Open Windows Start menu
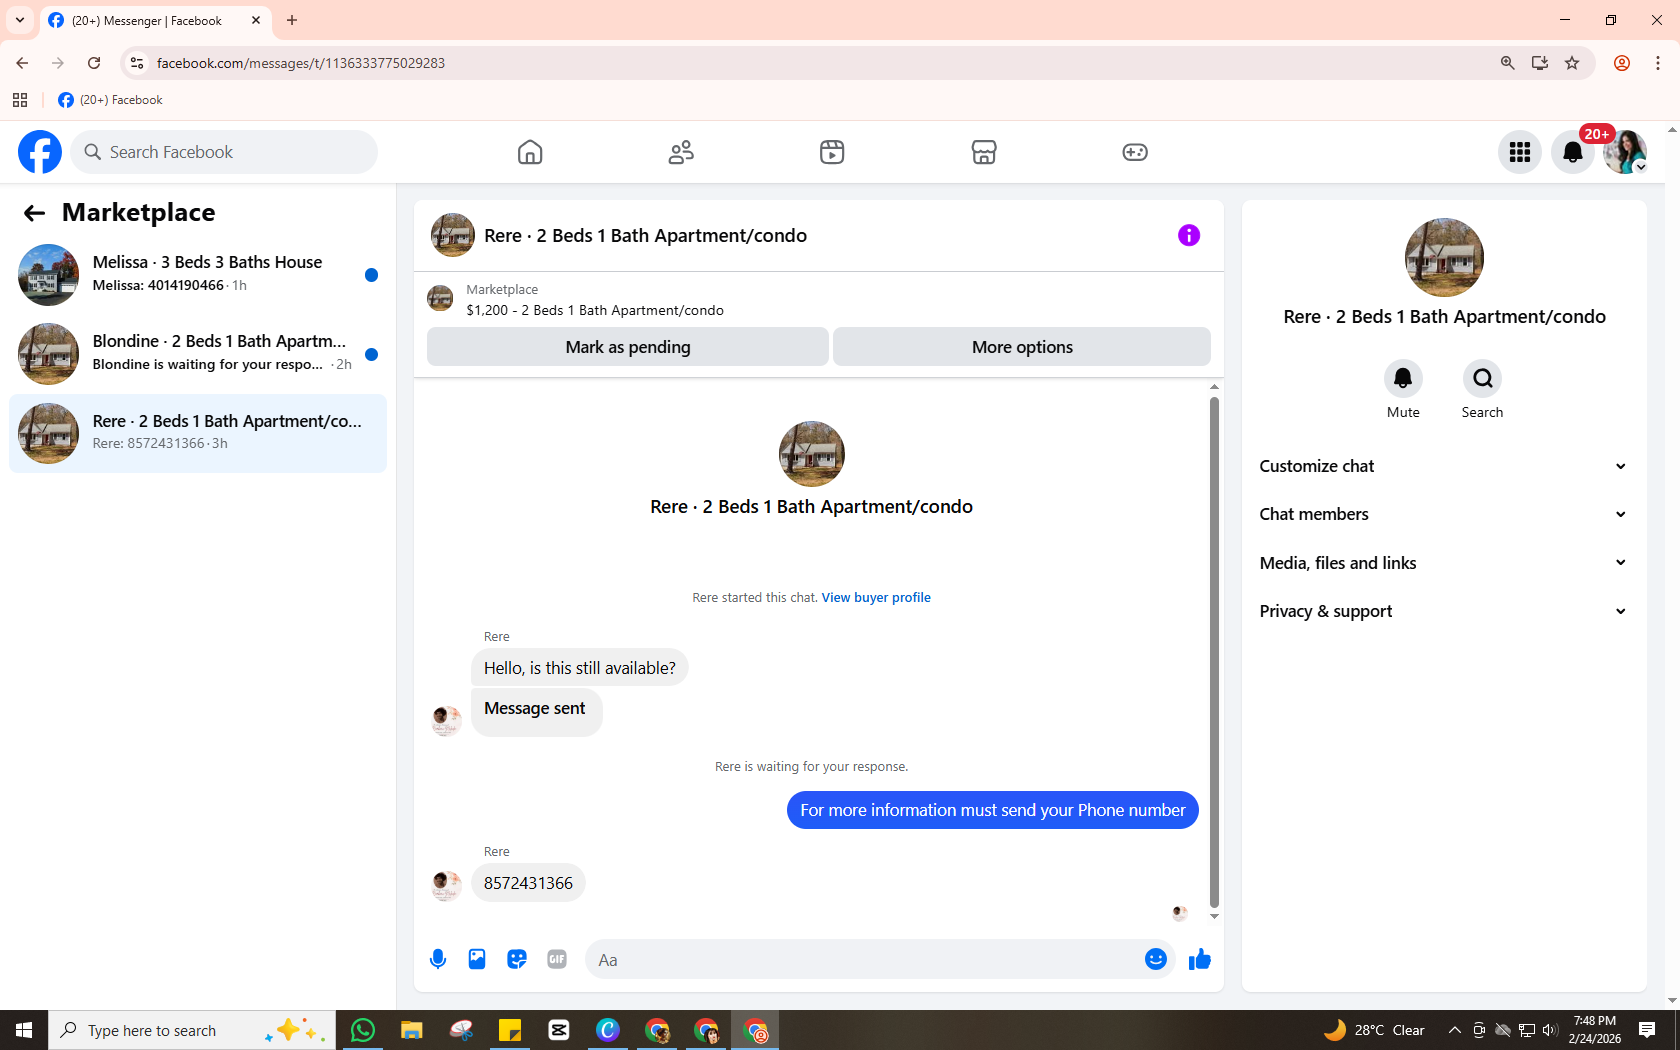The width and height of the screenshot is (1680, 1050). click(24, 1030)
